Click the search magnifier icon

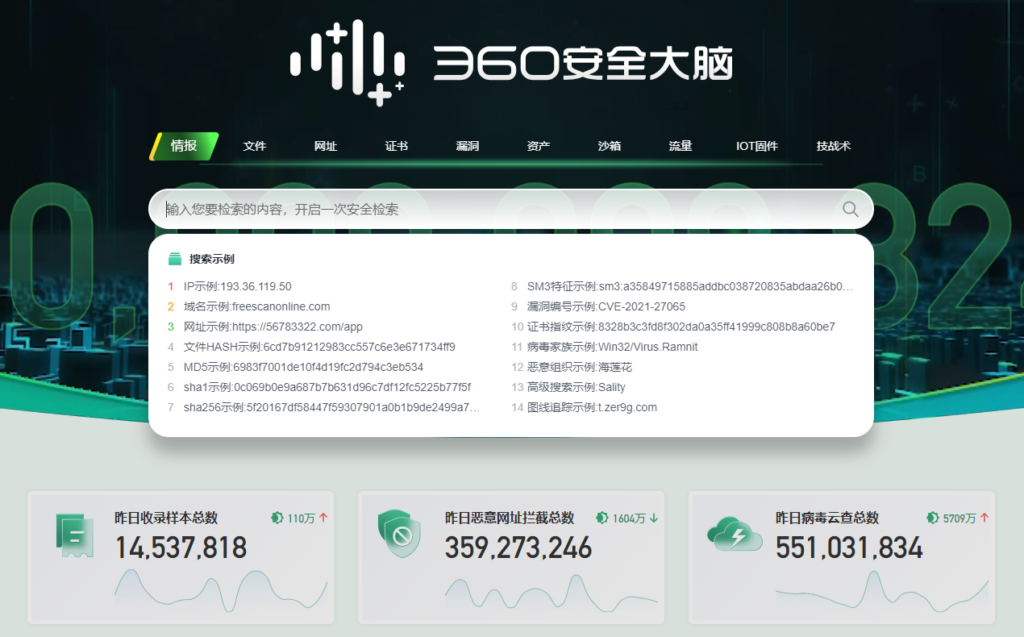point(849,209)
